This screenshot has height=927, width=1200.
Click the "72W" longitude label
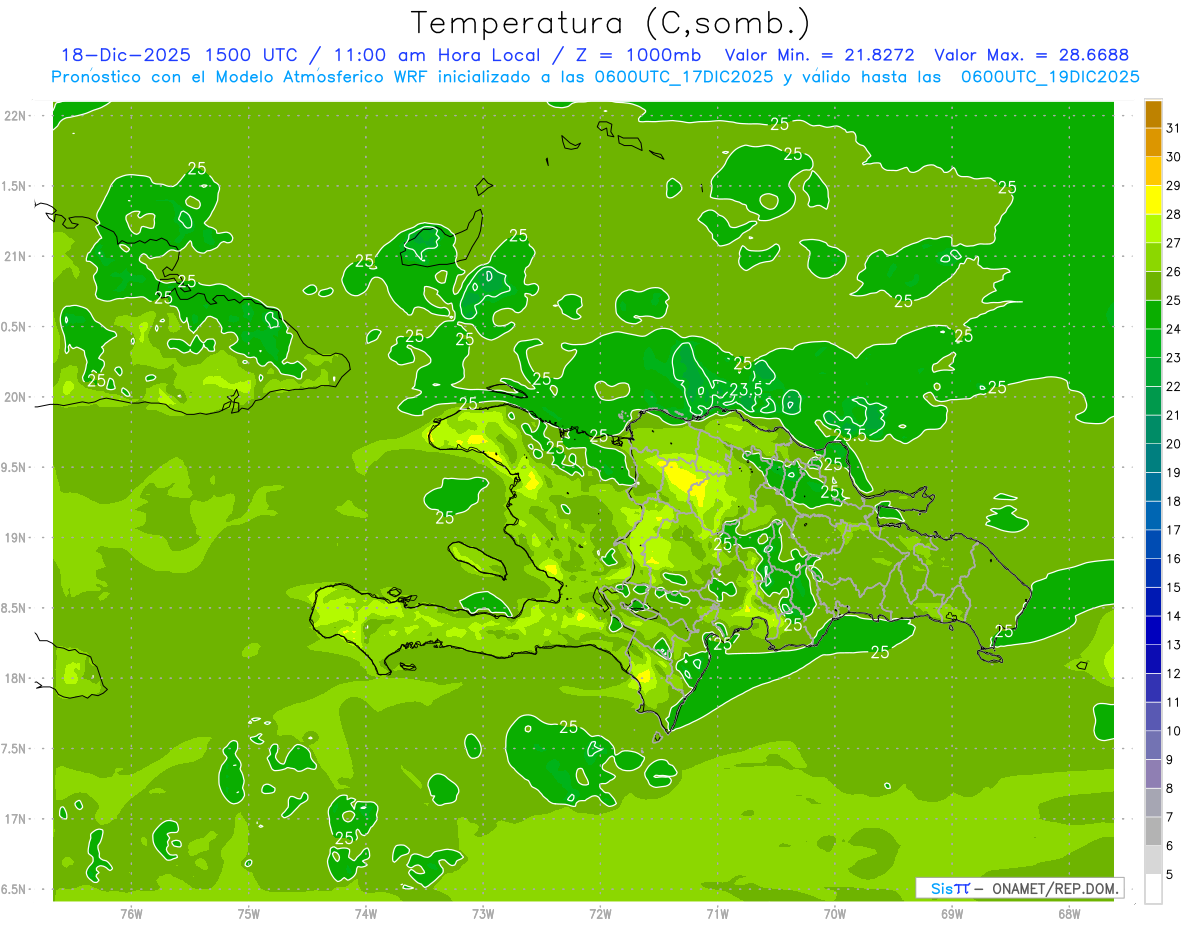pyautogui.click(x=600, y=914)
